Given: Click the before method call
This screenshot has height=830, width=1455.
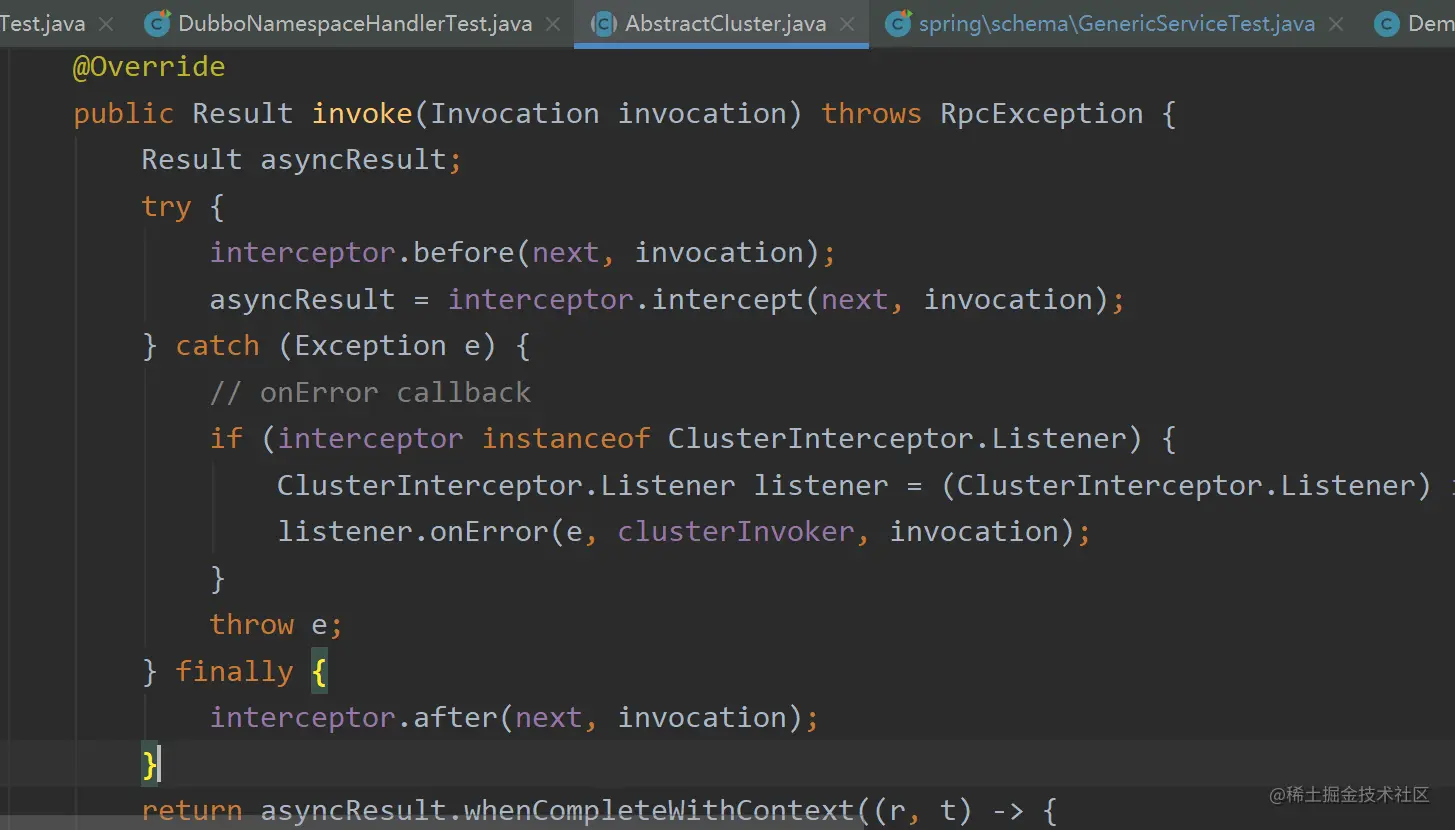Looking at the screenshot, I should (x=464, y=253).
